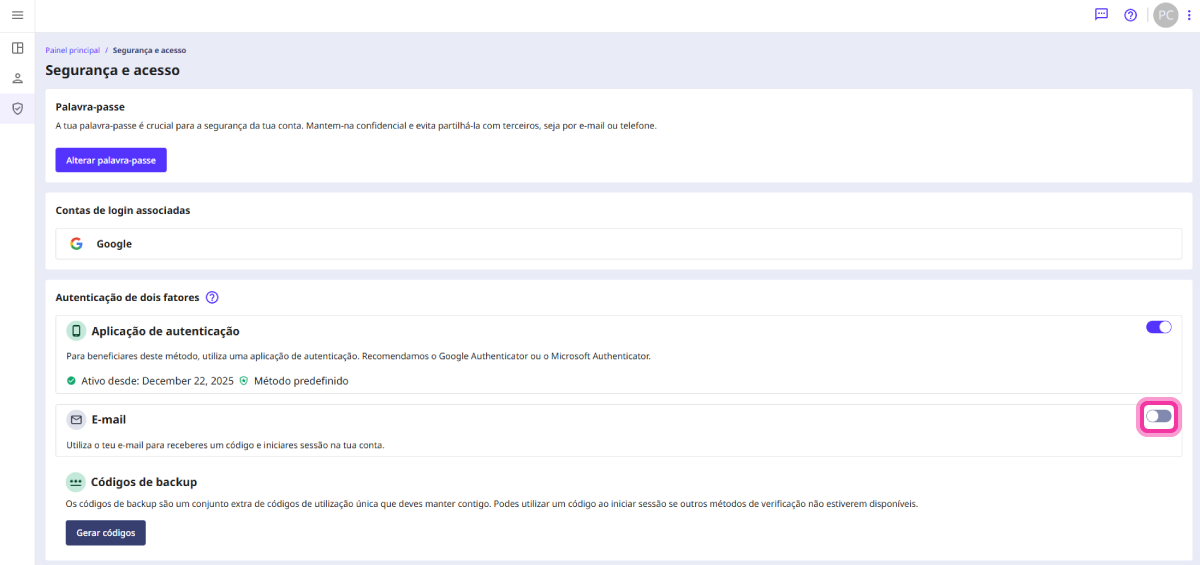Click the green active check icon
1200x565 pixels.
pyautogui.click(x=71, y=381)
